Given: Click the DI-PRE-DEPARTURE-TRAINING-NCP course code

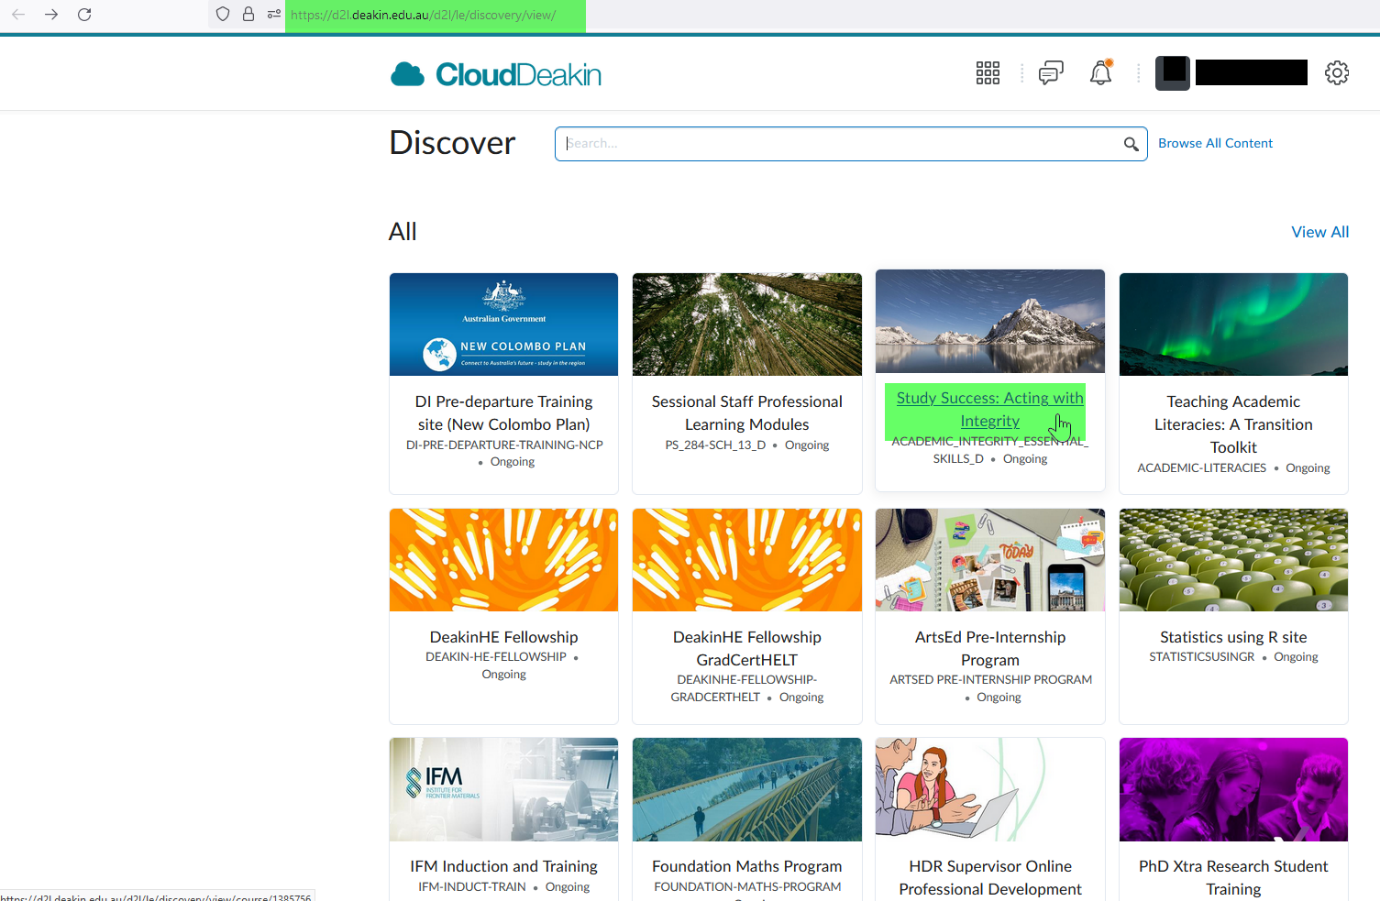Looking at the screenshot, I should 504,445.
